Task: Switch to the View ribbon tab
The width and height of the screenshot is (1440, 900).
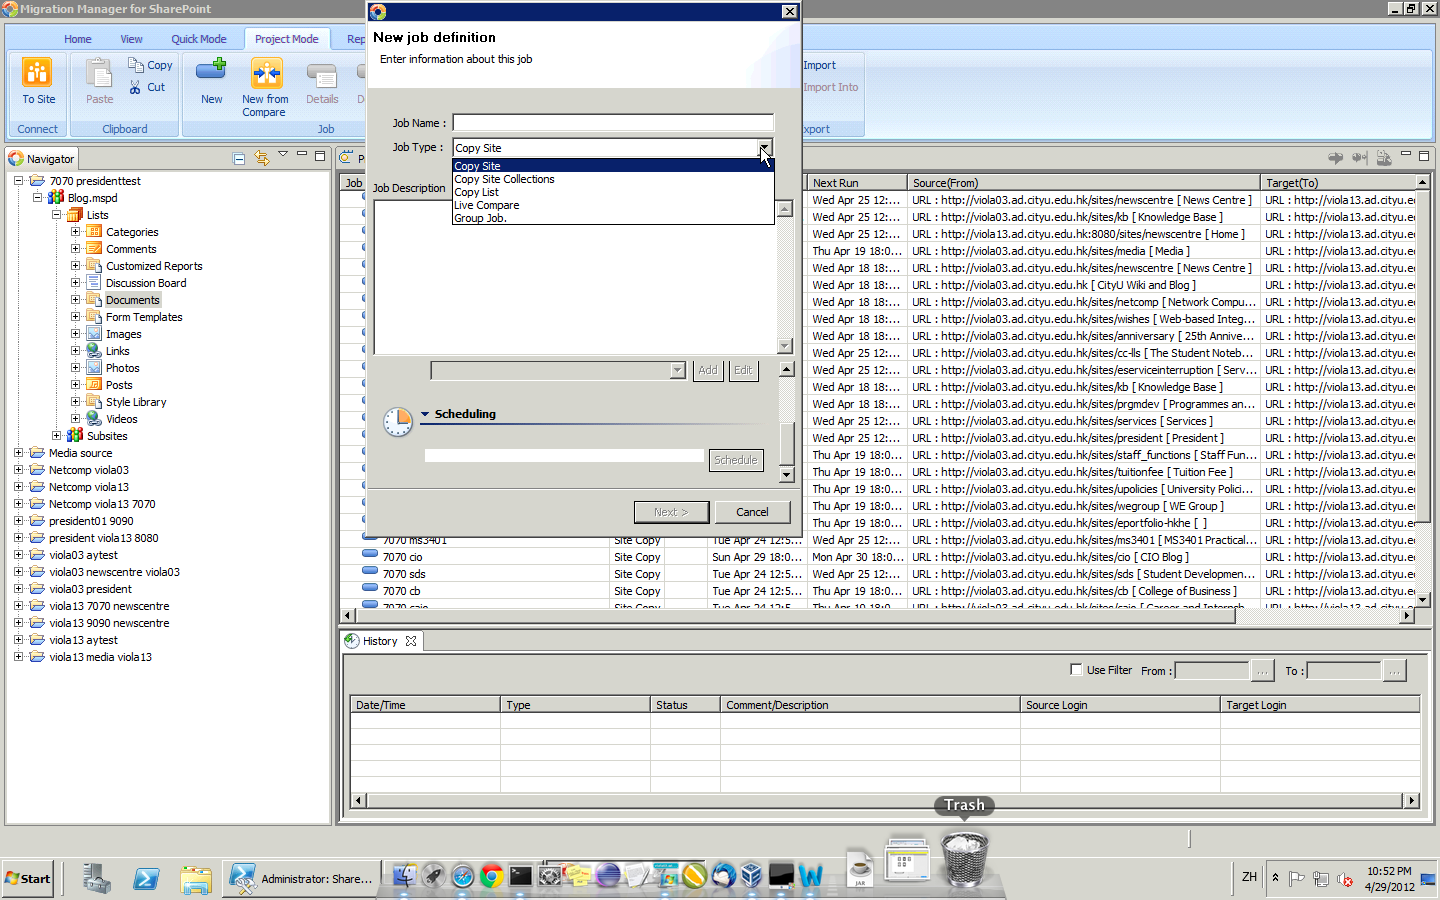Action: pyautogui.click(x=131, y=39)
